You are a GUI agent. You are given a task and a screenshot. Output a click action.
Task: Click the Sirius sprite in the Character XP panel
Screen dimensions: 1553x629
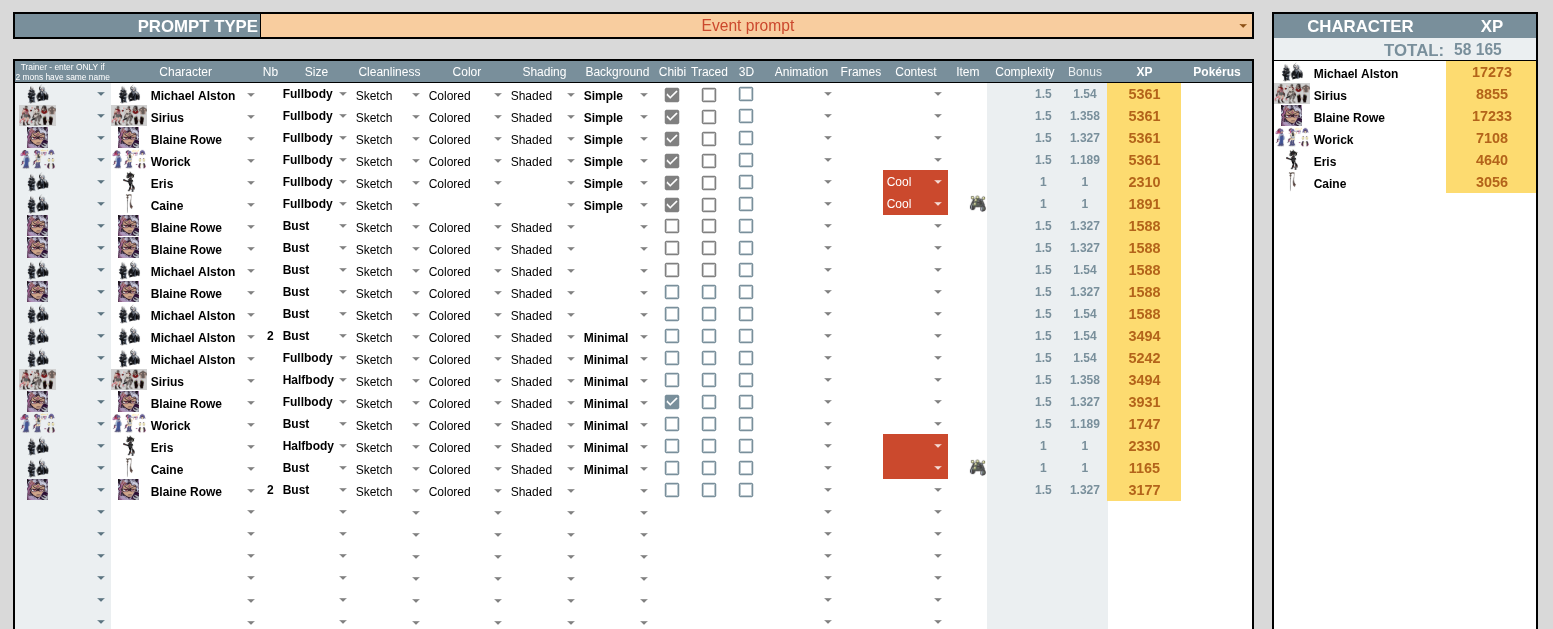pos(1292,94)
